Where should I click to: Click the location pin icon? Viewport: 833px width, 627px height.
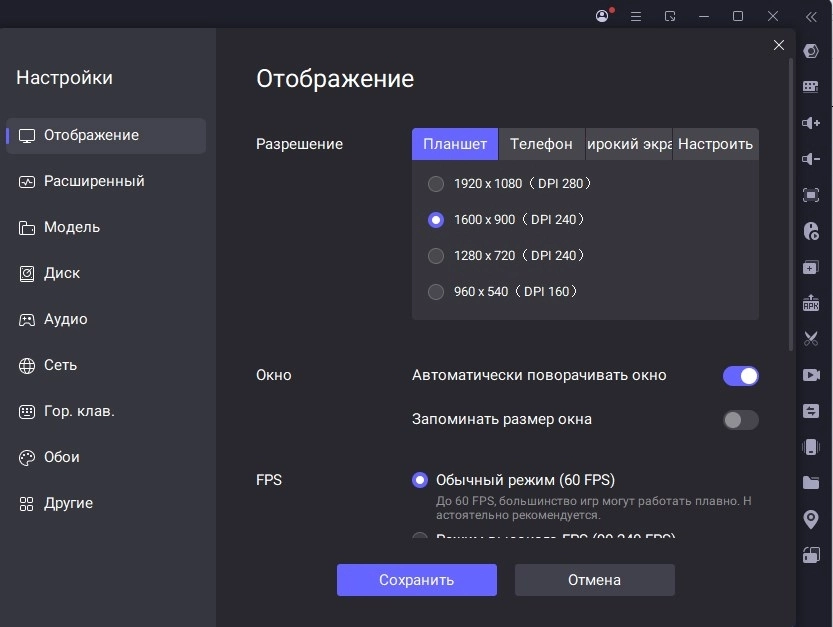pos(811,519)
